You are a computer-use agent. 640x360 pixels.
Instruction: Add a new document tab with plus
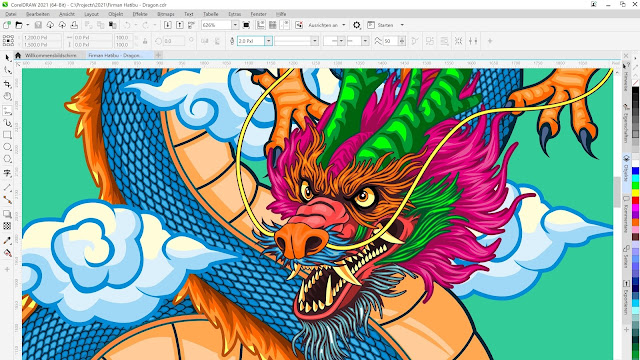[x=158, y=55]
